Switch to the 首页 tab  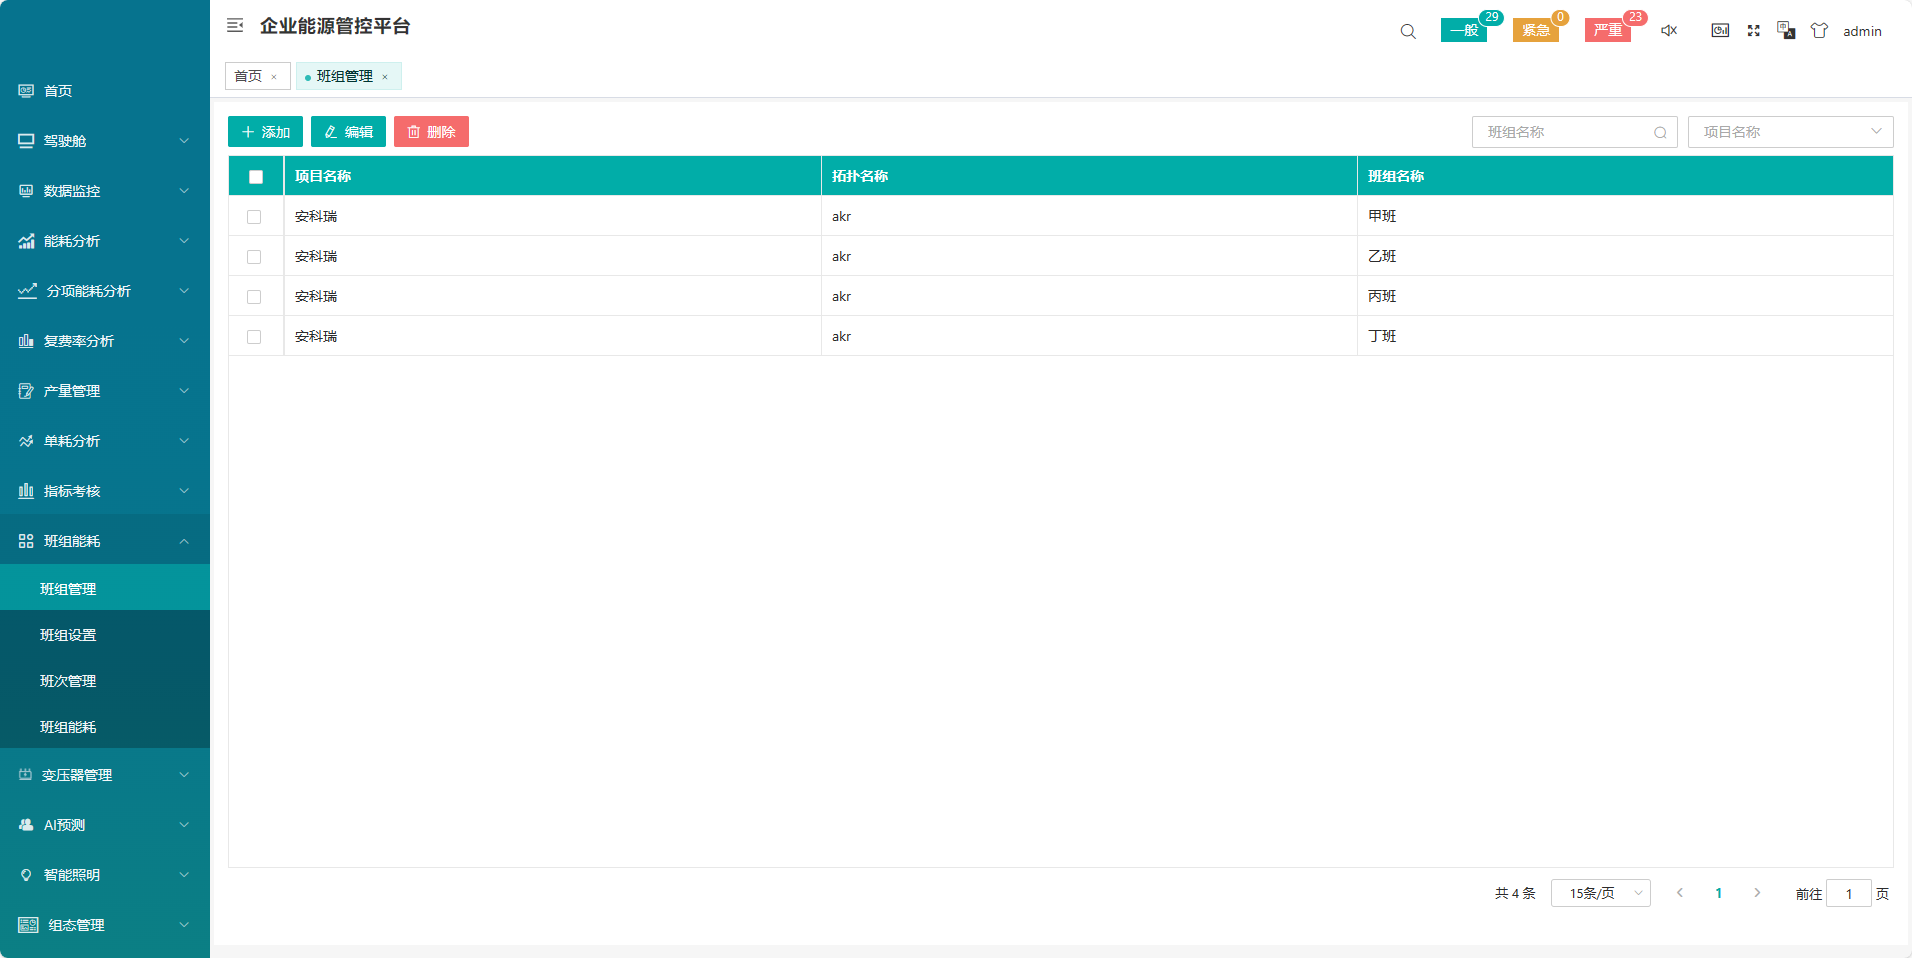tap(248, 76)
